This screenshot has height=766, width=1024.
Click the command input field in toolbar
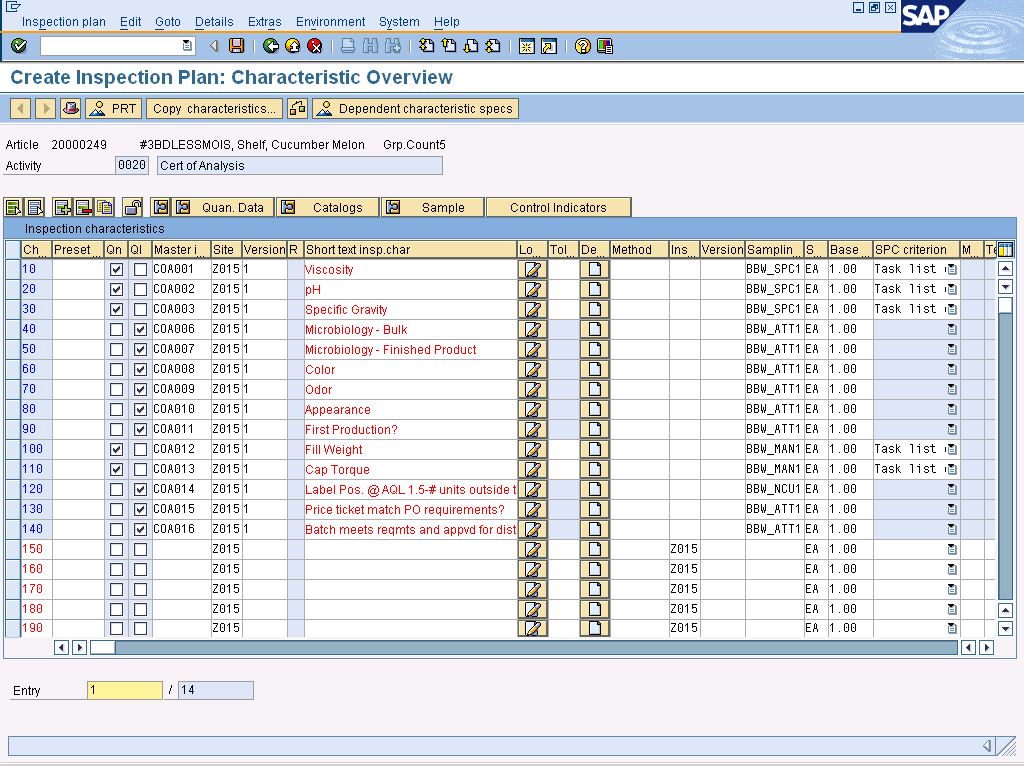[x=111, y=46]
